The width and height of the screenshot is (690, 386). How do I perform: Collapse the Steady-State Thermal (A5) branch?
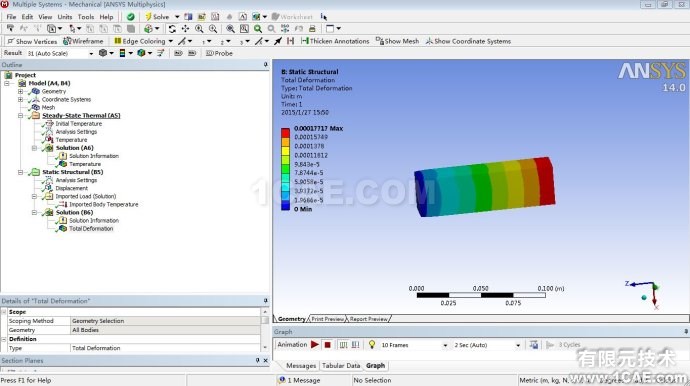[x=20, y=115]
